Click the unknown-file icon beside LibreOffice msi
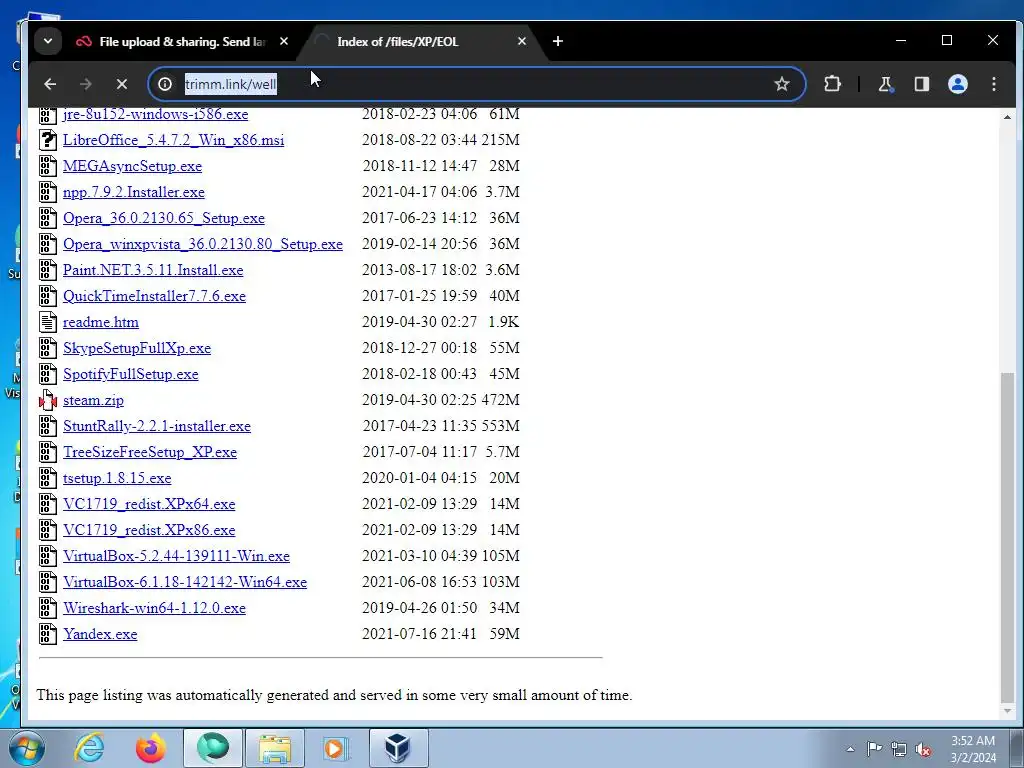1024x768 pixels. click(x=48, y=140)
